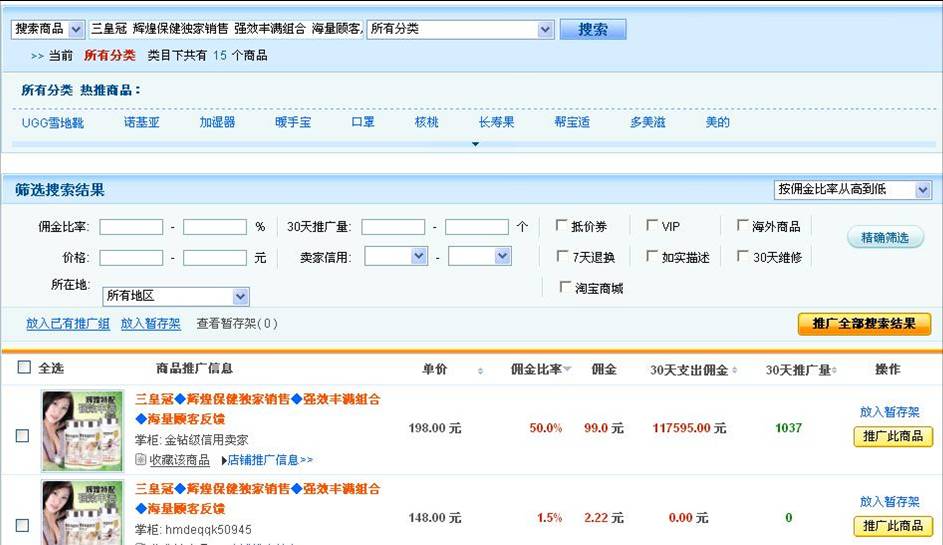The width and height of the screenshot is (943, 545).
Task: Click 放入暂存架 in the 148.00 元 row
Action: [889, 502]
